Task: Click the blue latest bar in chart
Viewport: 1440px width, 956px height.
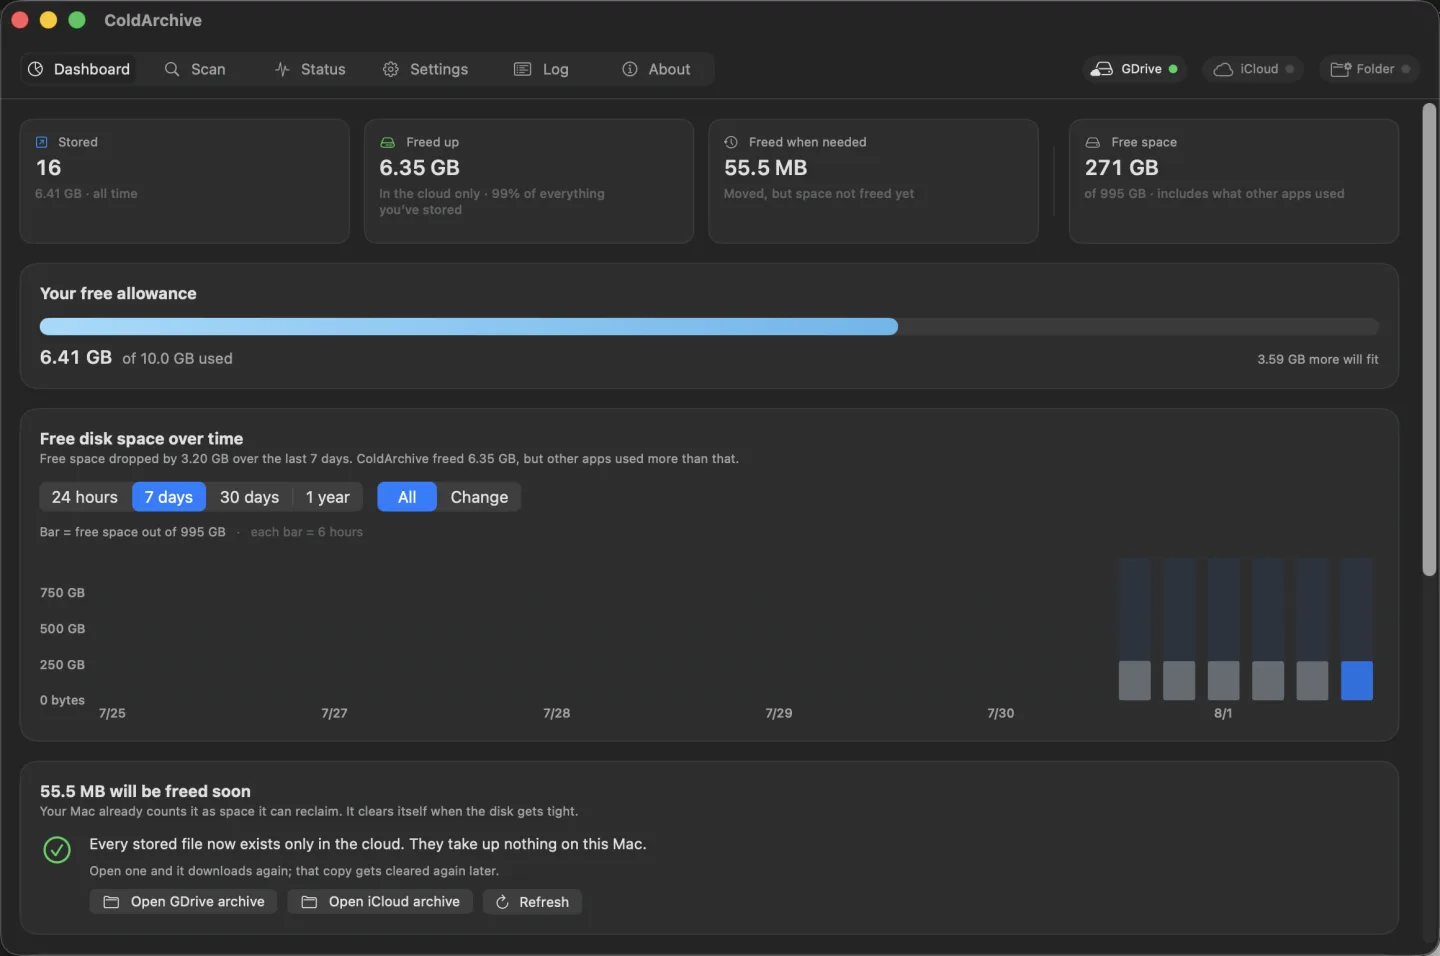Action: (x=1357, y=680)
